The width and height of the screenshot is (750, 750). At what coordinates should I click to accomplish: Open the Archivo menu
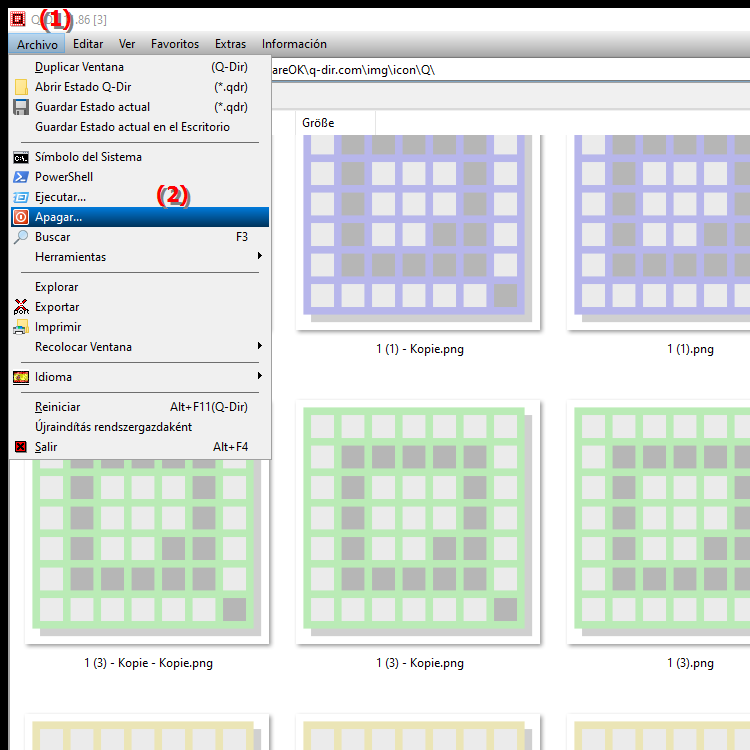[x=37, y=44]
